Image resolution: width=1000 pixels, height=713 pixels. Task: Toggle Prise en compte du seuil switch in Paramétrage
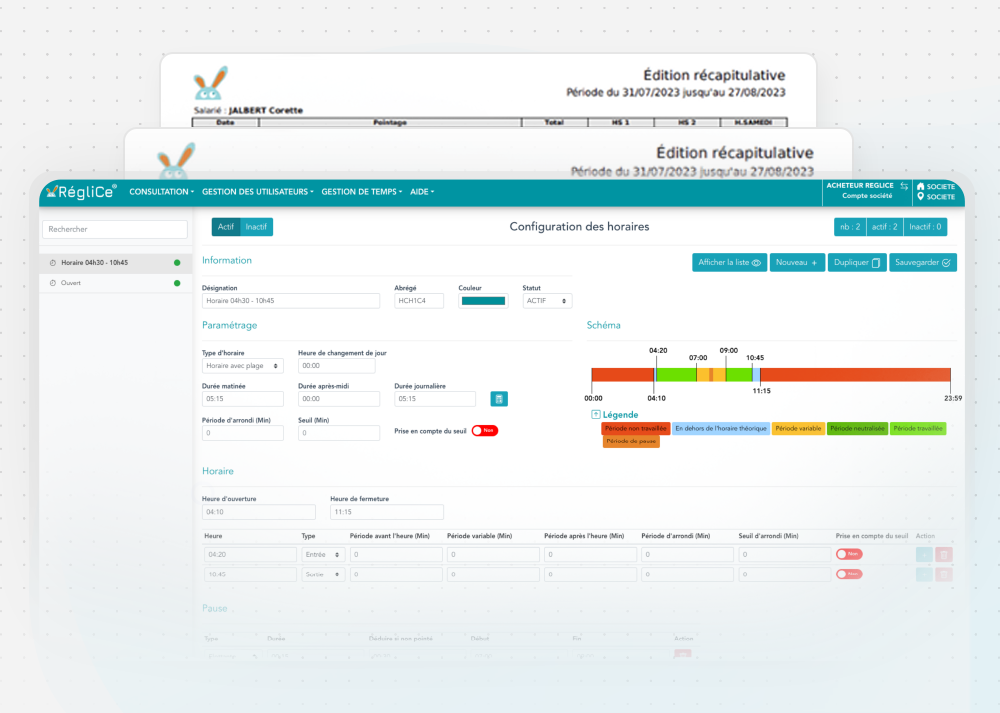(485, 431)
